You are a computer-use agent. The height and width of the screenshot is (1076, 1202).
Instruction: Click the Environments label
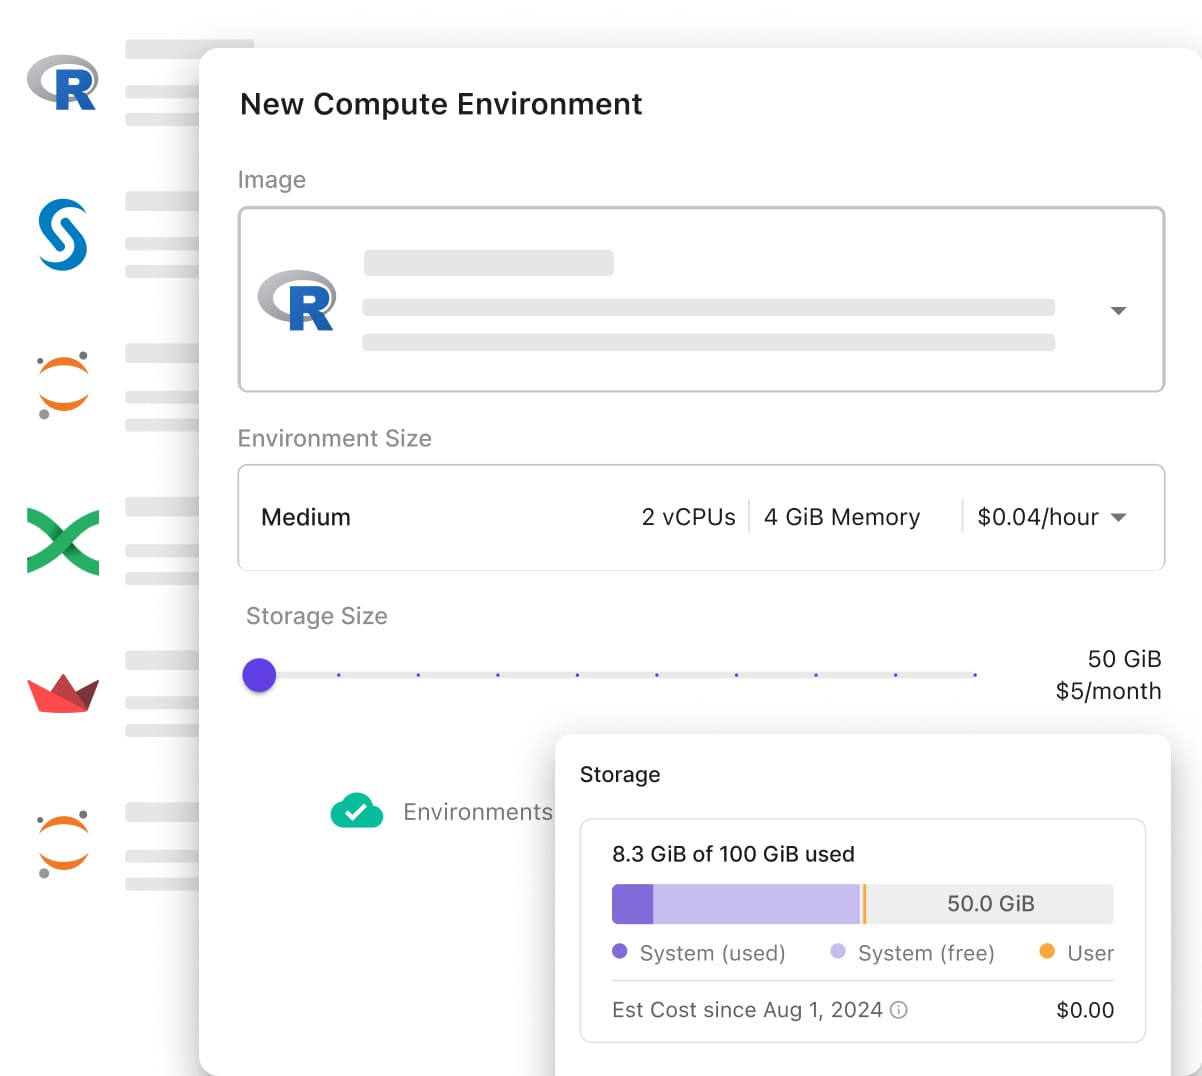[x=478, y=812]
